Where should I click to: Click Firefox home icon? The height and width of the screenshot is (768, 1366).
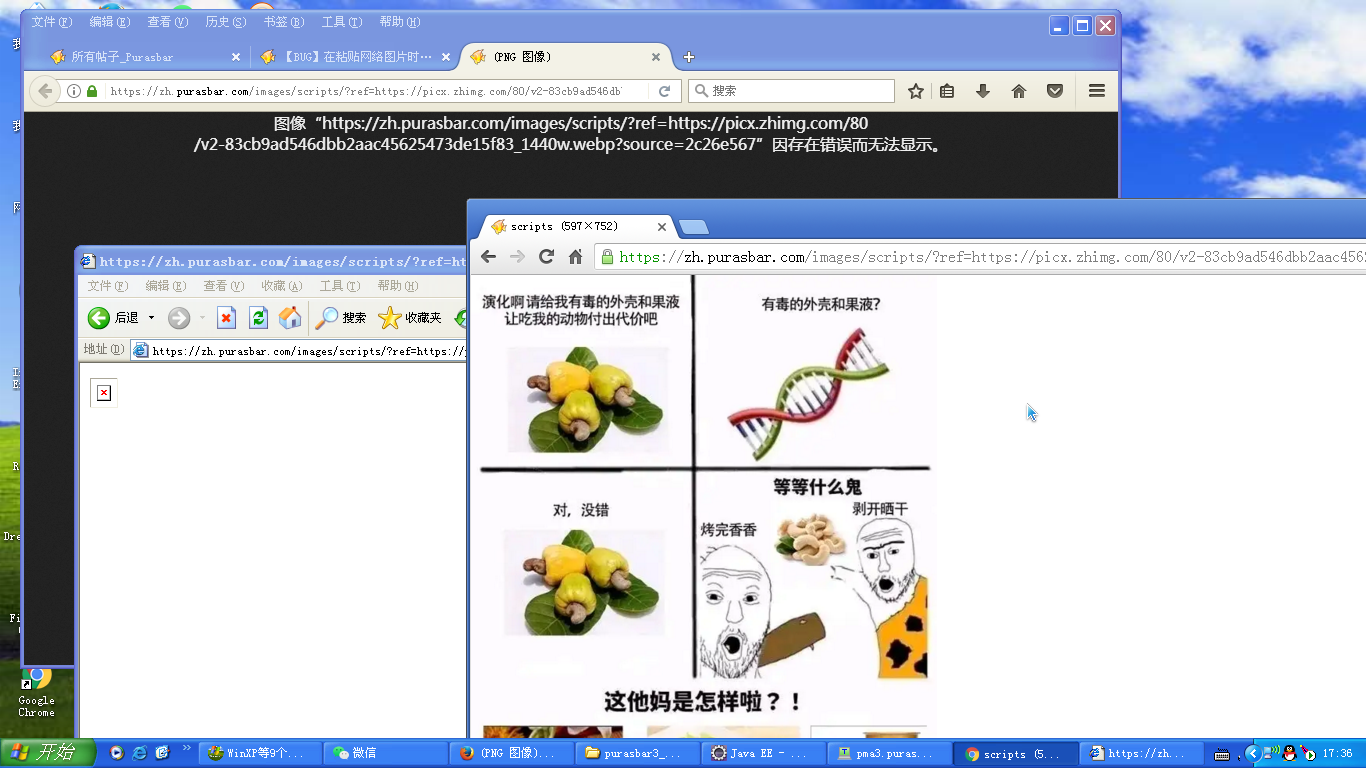pyautogui.click(x=1018, y=91)
